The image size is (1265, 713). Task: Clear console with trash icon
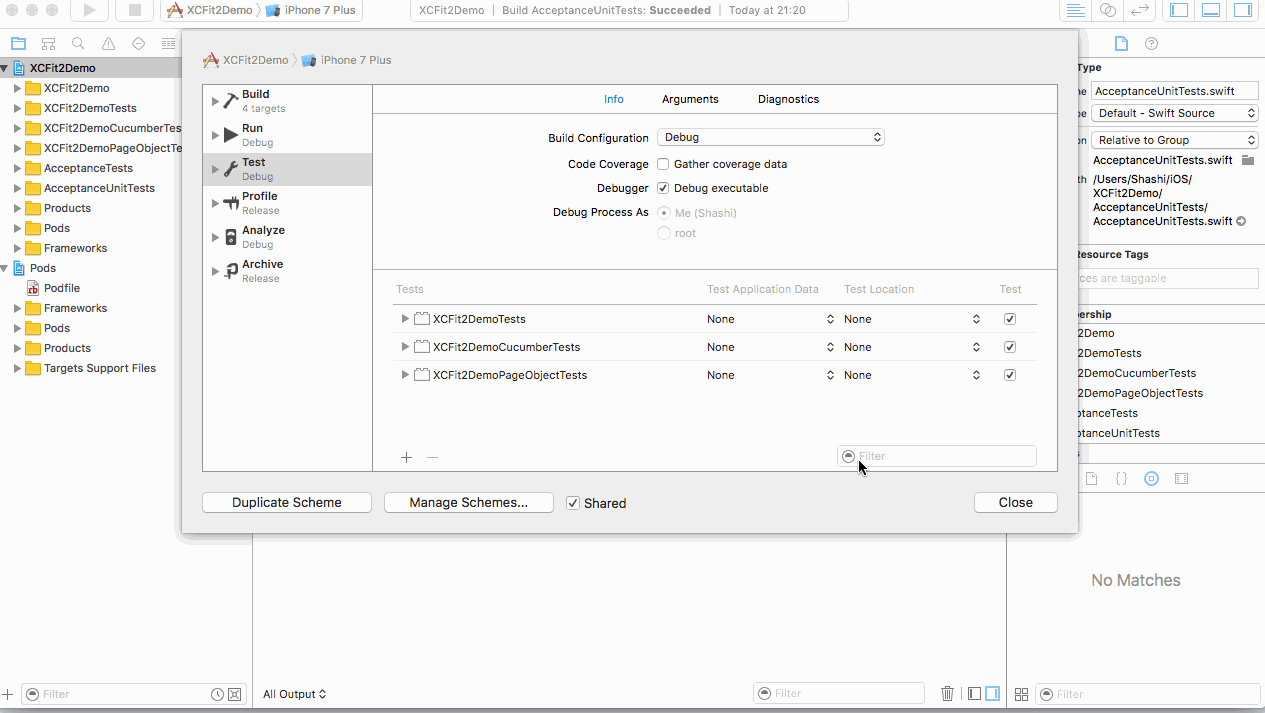point(947,693)
